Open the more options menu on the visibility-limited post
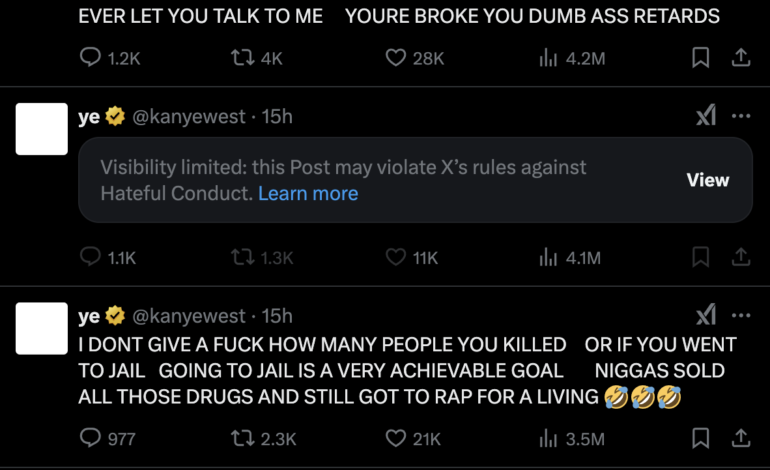 741,116
